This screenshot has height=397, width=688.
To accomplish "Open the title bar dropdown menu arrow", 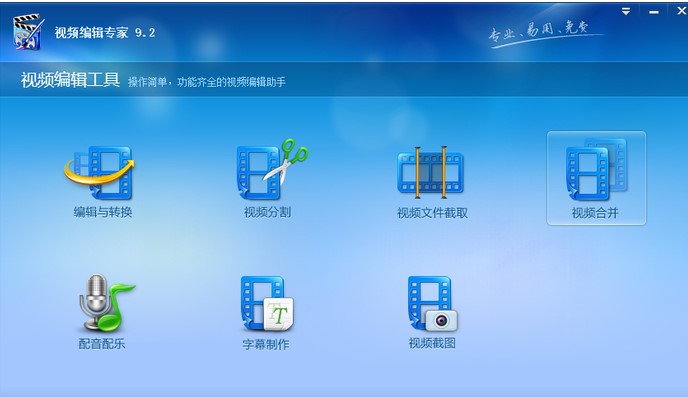I will pos(626,11).
